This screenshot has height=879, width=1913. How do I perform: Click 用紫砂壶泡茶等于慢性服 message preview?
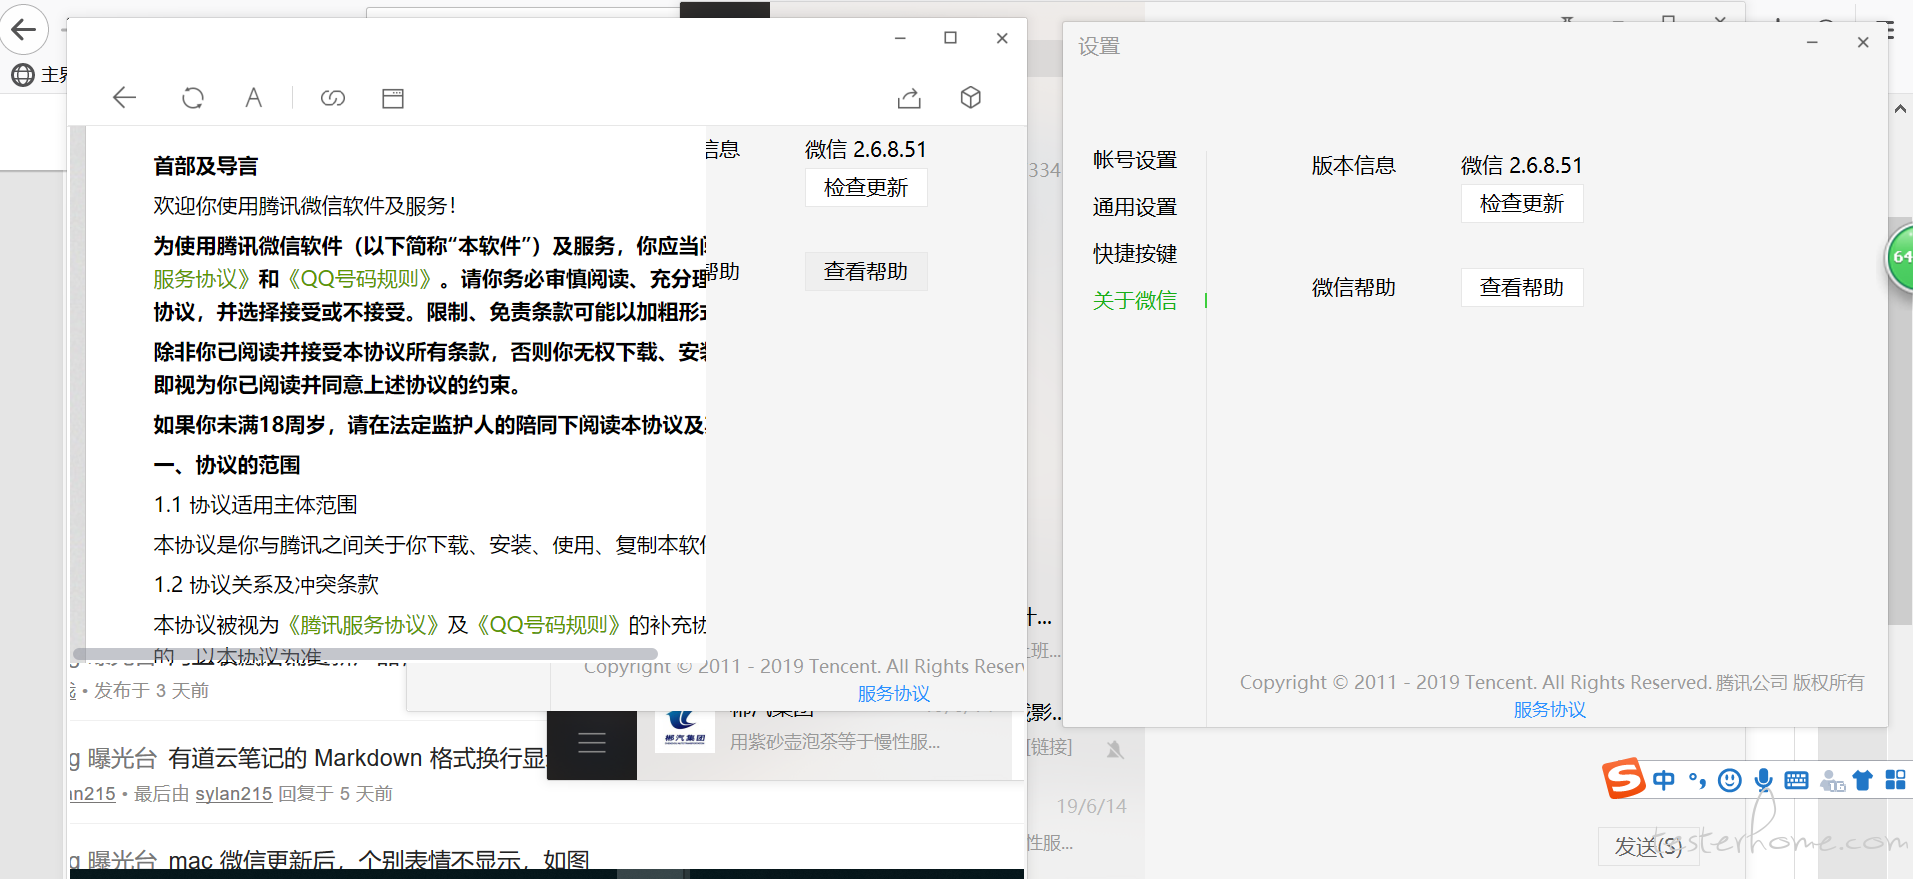click(835, 742)
